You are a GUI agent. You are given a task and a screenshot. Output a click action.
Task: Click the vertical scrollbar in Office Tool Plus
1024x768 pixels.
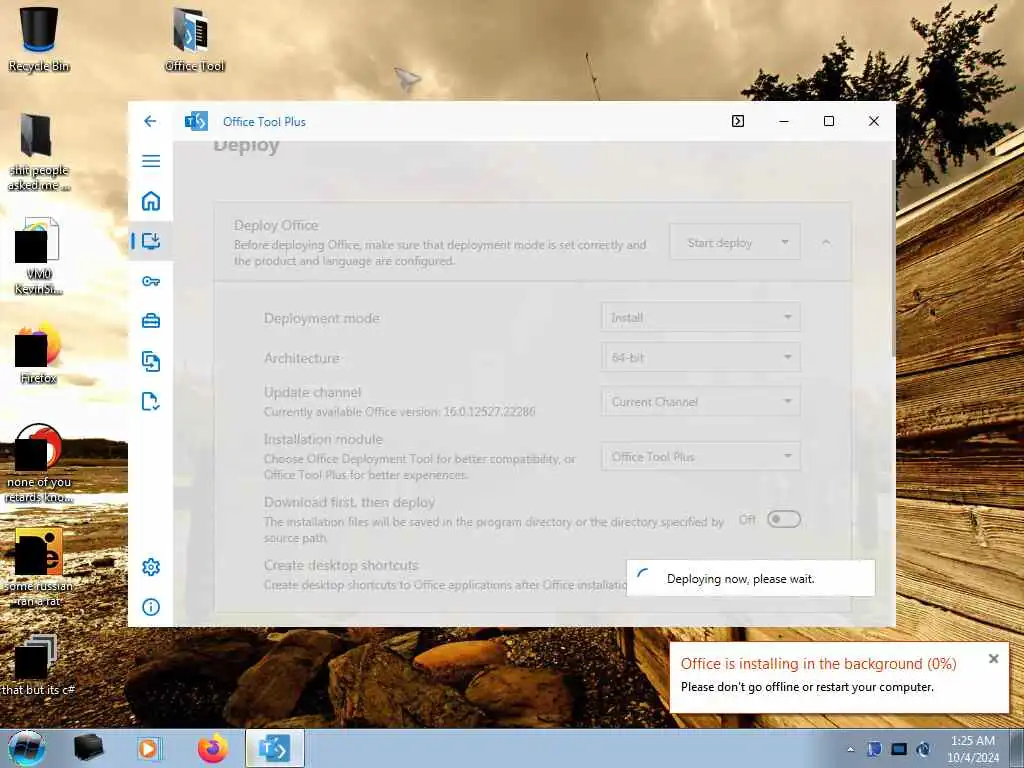point(893,258)
